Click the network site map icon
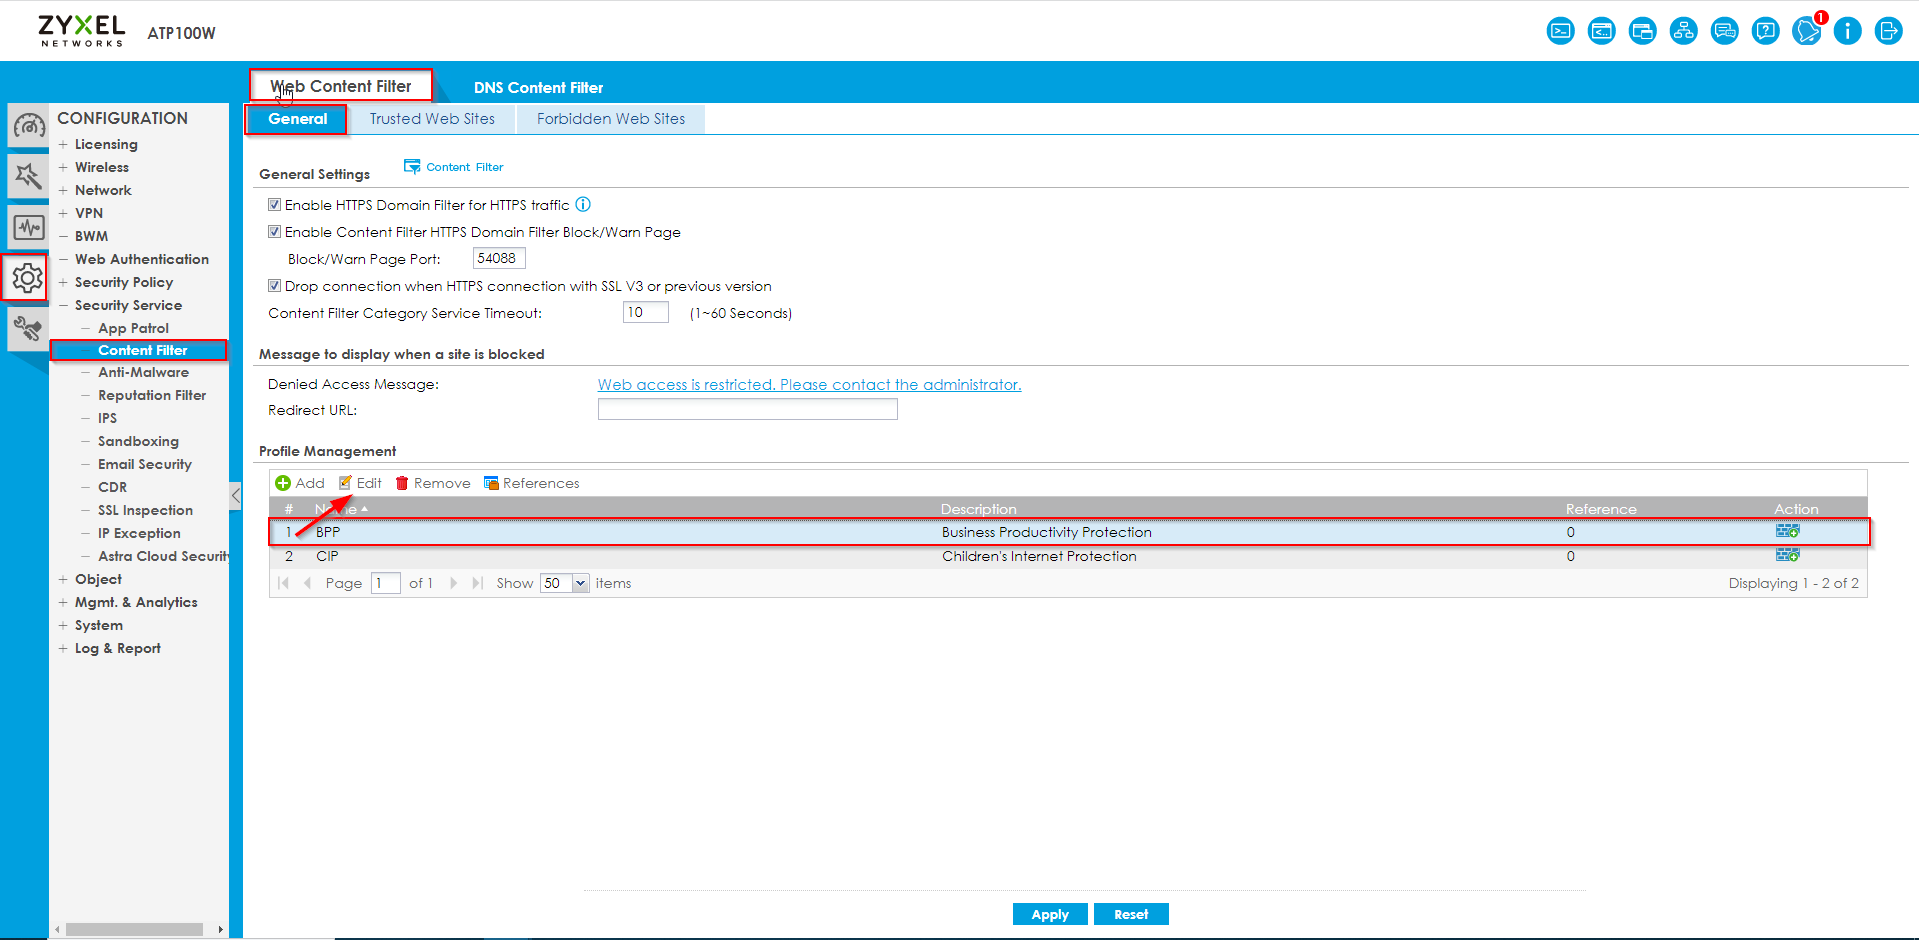The image size is (1919, 940). (x=1684, y=31)
